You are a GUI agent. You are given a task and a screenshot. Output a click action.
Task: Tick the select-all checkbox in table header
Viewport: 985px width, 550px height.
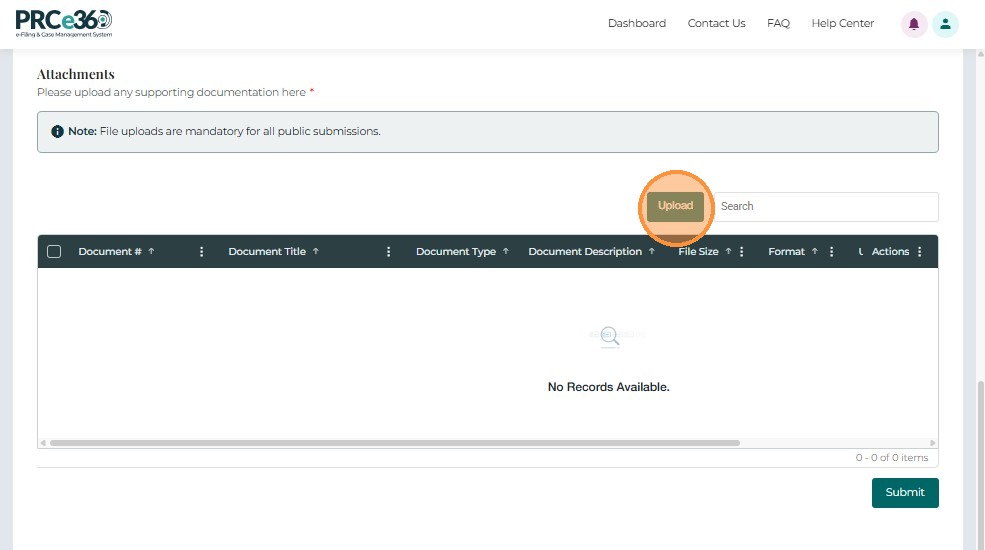pos(54,252)
